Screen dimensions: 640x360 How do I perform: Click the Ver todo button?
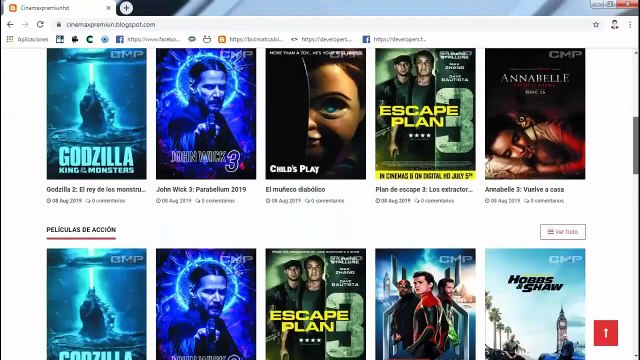coord(563,232)
